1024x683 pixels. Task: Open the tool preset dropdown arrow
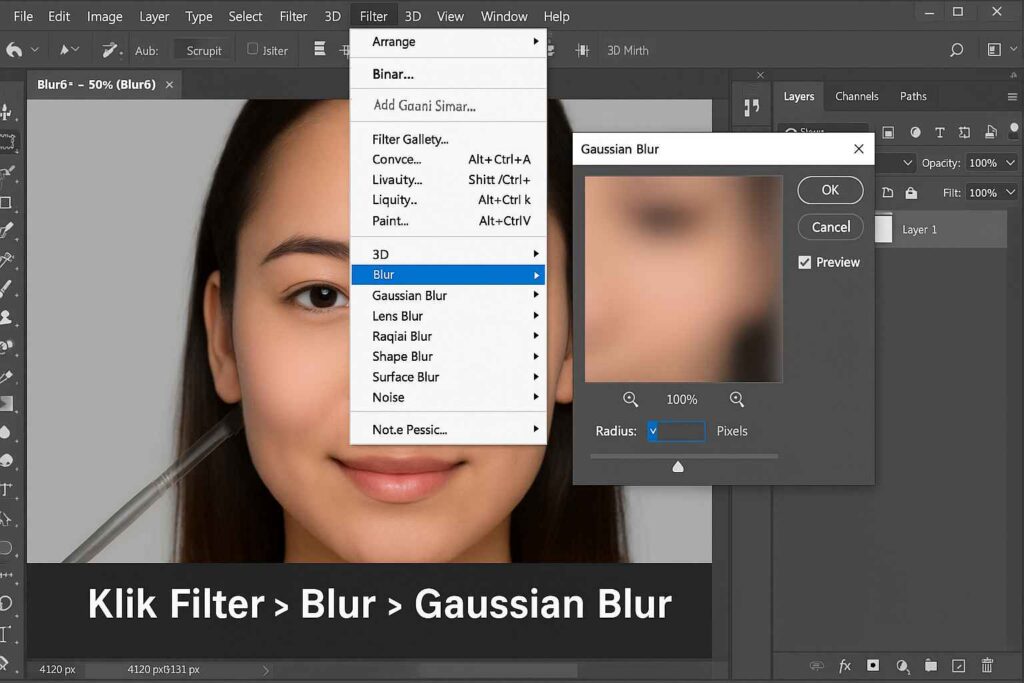(75, 50)
